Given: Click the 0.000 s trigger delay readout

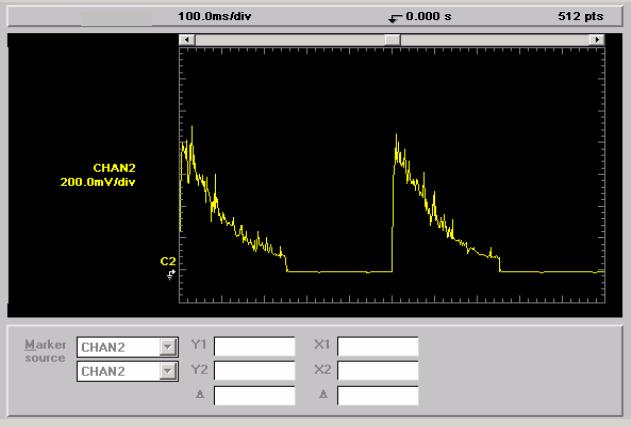Looking at the screenshot, I should [426, 18].
